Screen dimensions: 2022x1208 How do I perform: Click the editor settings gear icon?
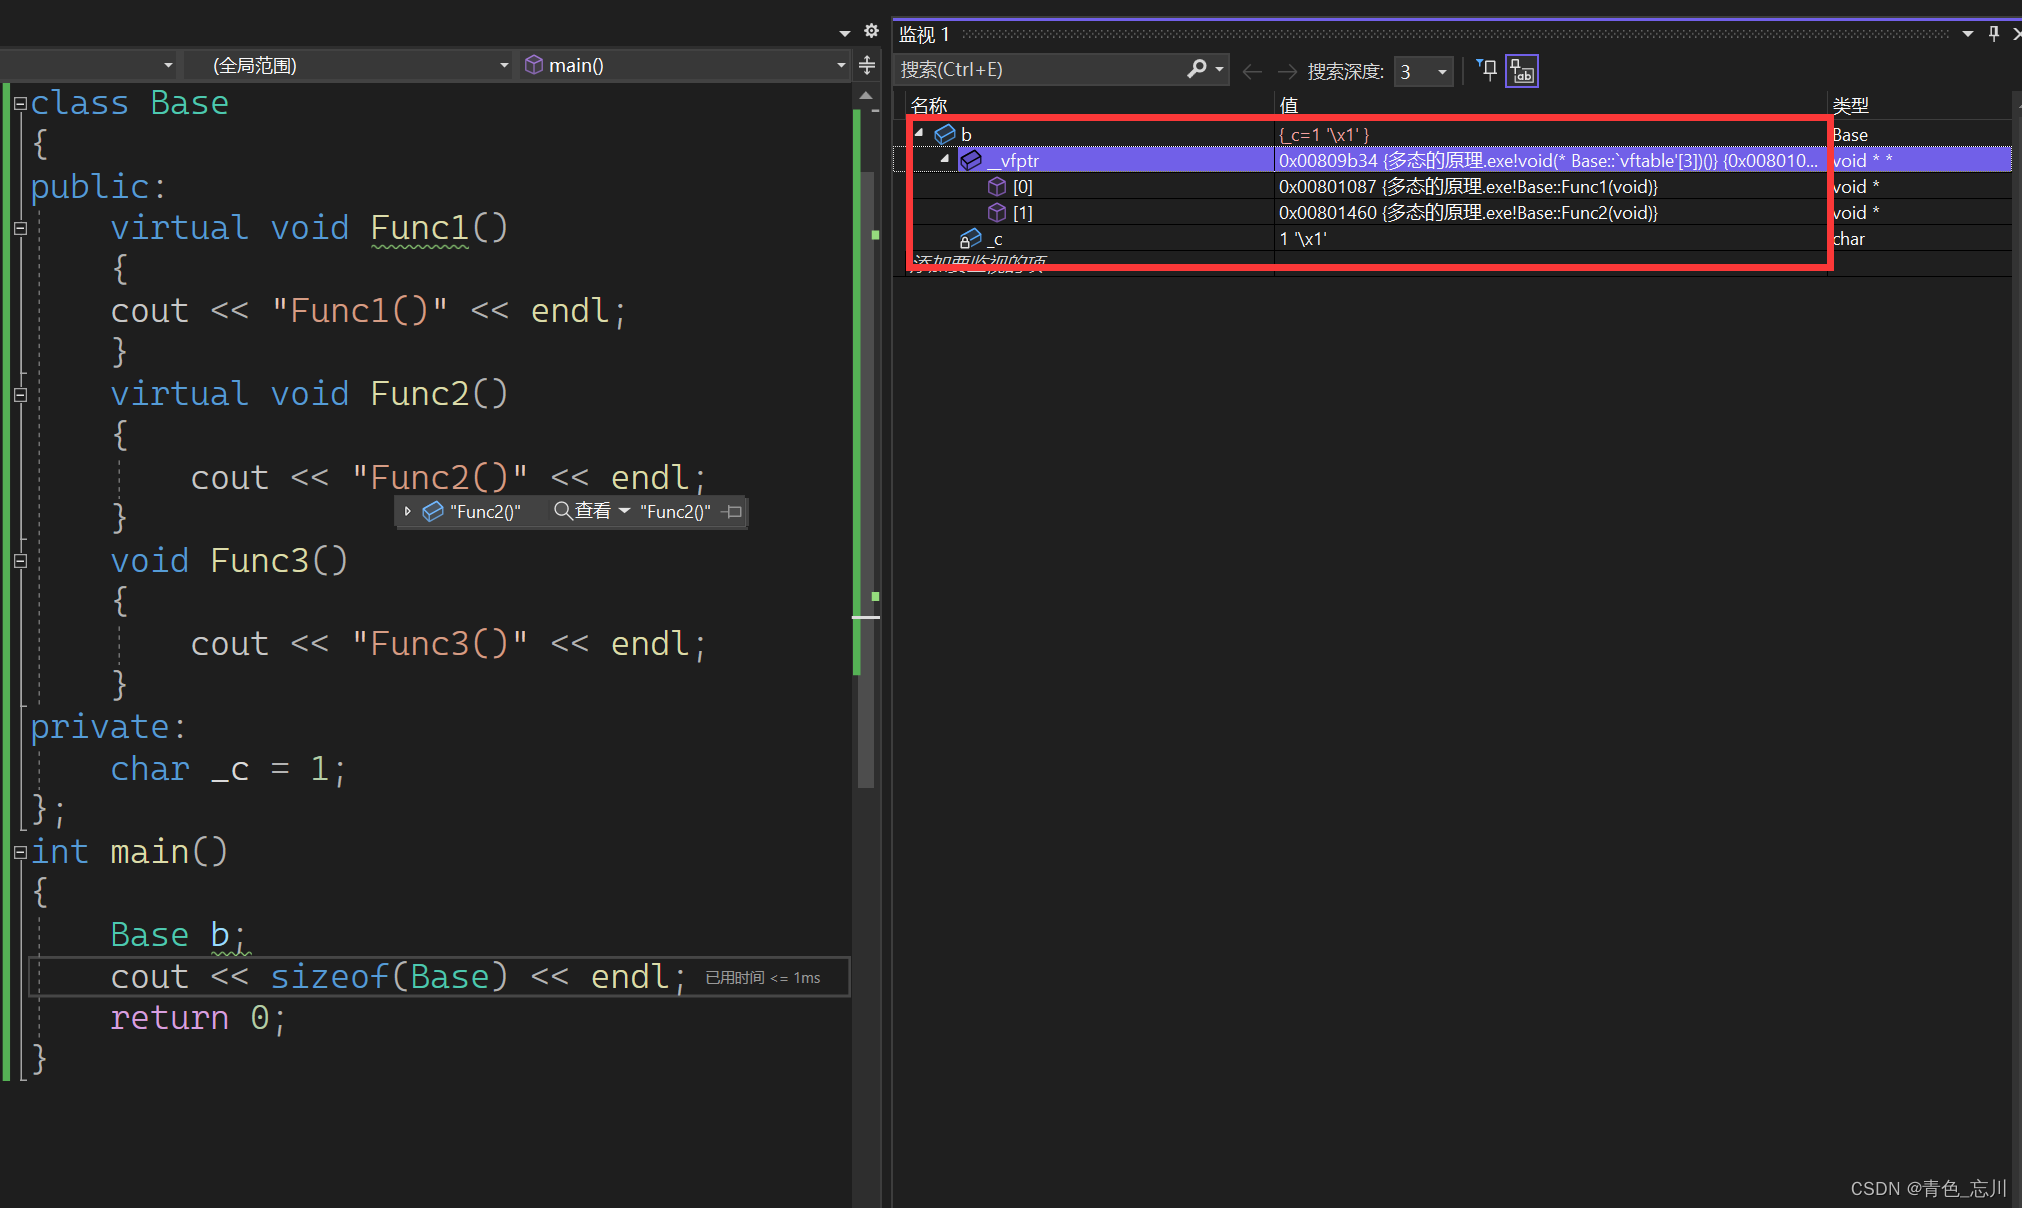[x=871, y=31]
